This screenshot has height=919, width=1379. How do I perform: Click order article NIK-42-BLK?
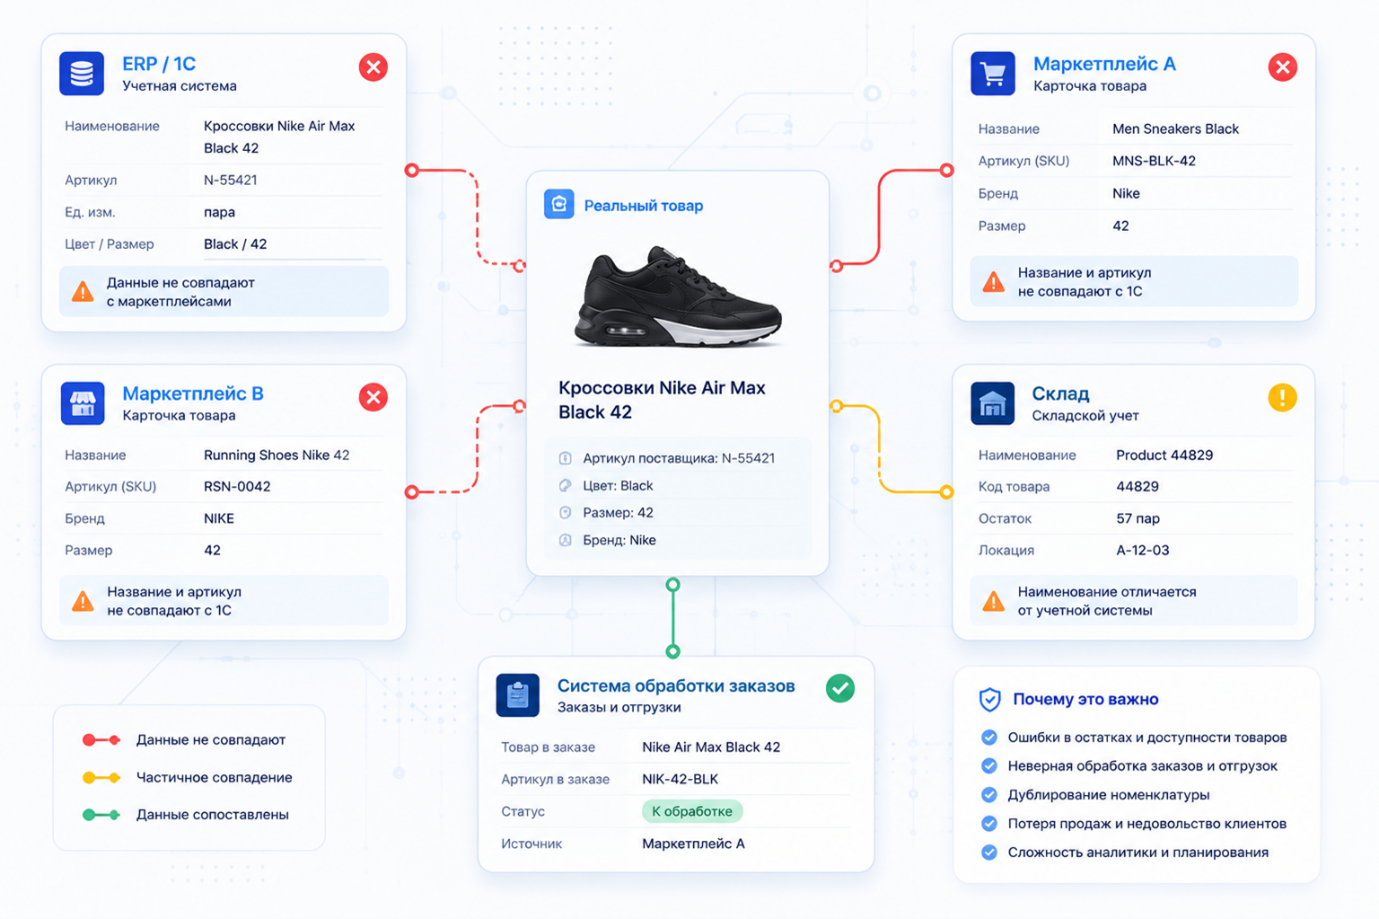pos(680,779)
